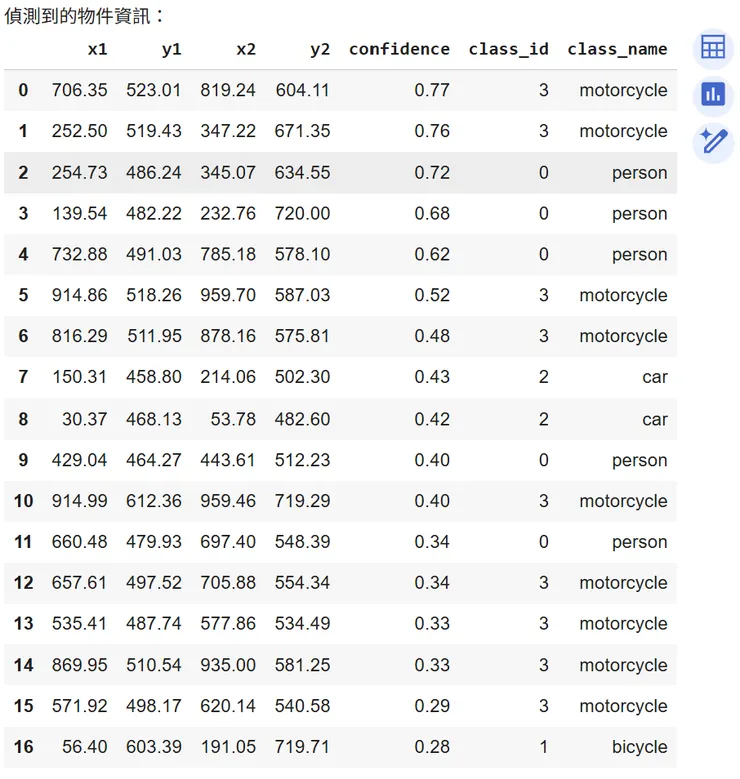
Task: Click row index 0
Action: coord(23,90)
